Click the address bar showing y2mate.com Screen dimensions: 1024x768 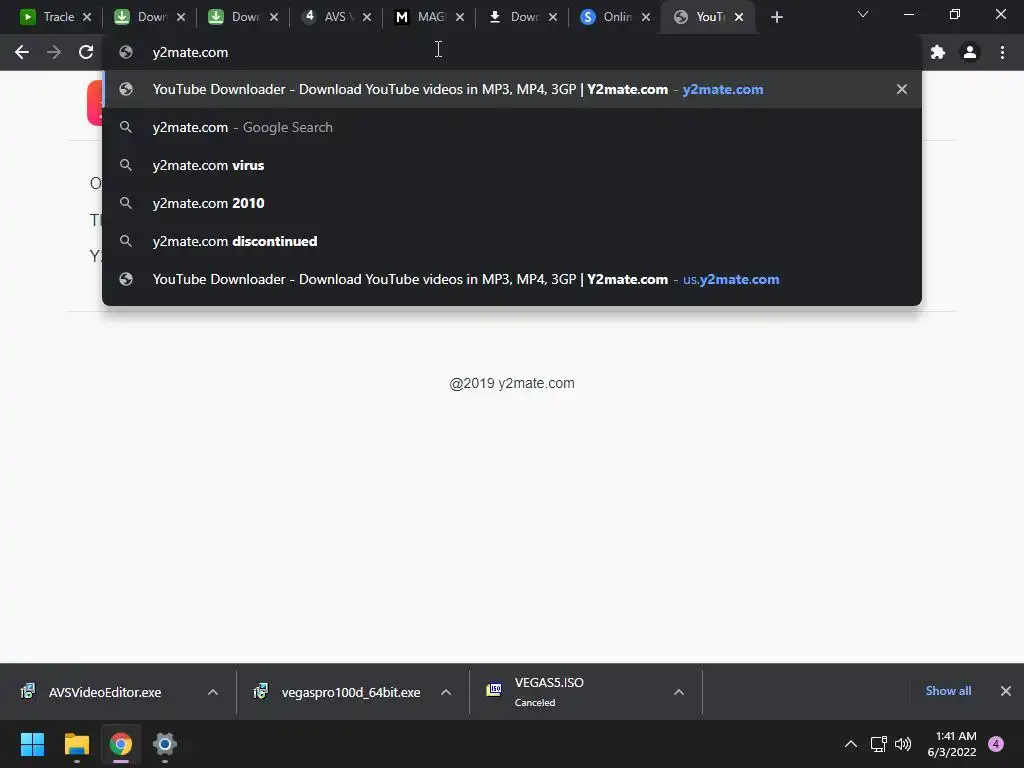point(512,52)
